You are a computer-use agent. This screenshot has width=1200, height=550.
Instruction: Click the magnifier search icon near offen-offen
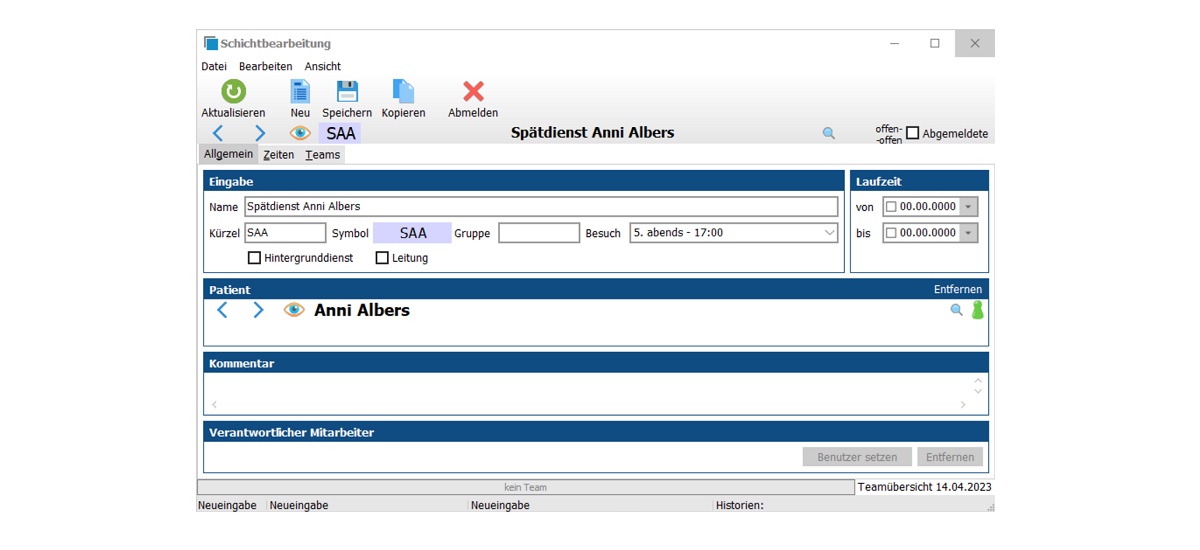click(828, 133)
